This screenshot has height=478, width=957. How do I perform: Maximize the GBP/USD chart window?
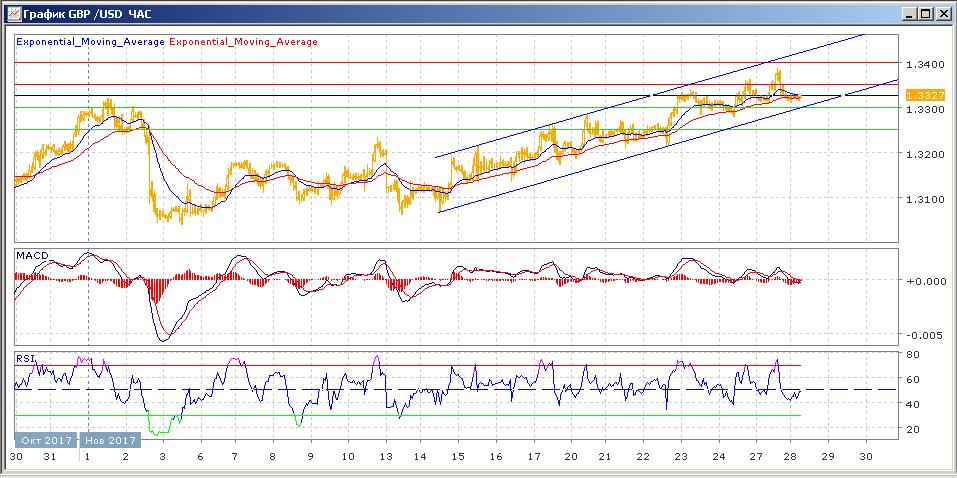(925, 13)
